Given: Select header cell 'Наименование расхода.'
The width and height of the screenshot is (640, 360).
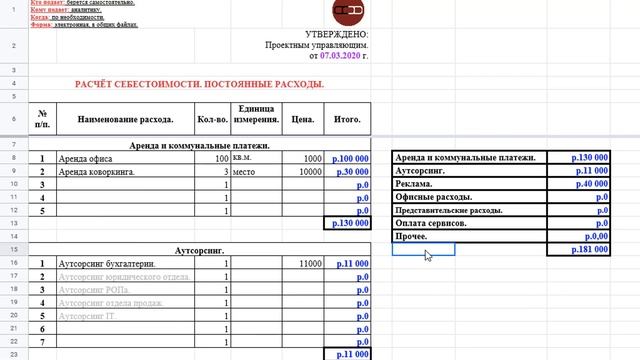Looking at the screenshot, I should click(x=125, y=119).
